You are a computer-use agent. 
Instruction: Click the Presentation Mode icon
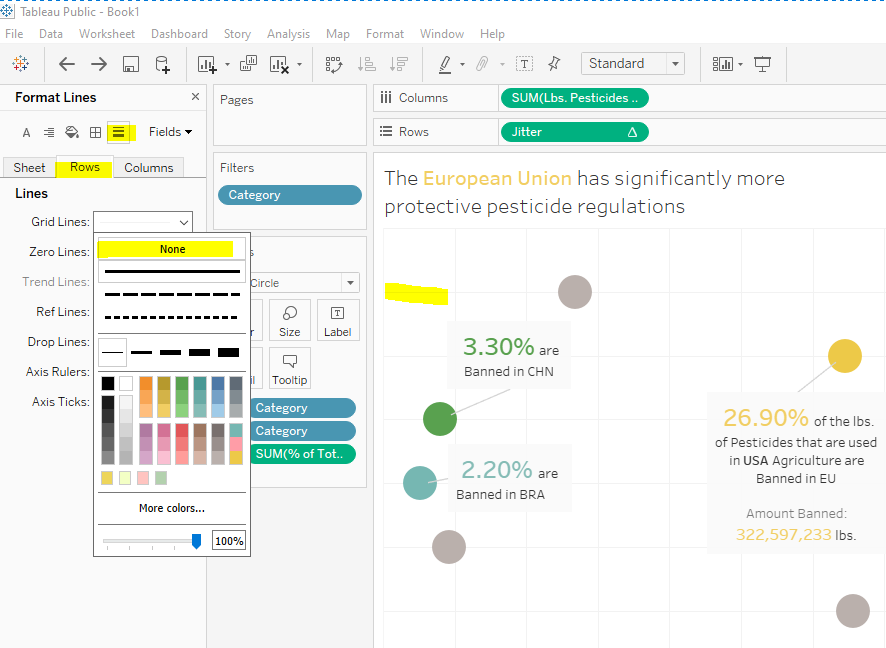click(762, 64)
